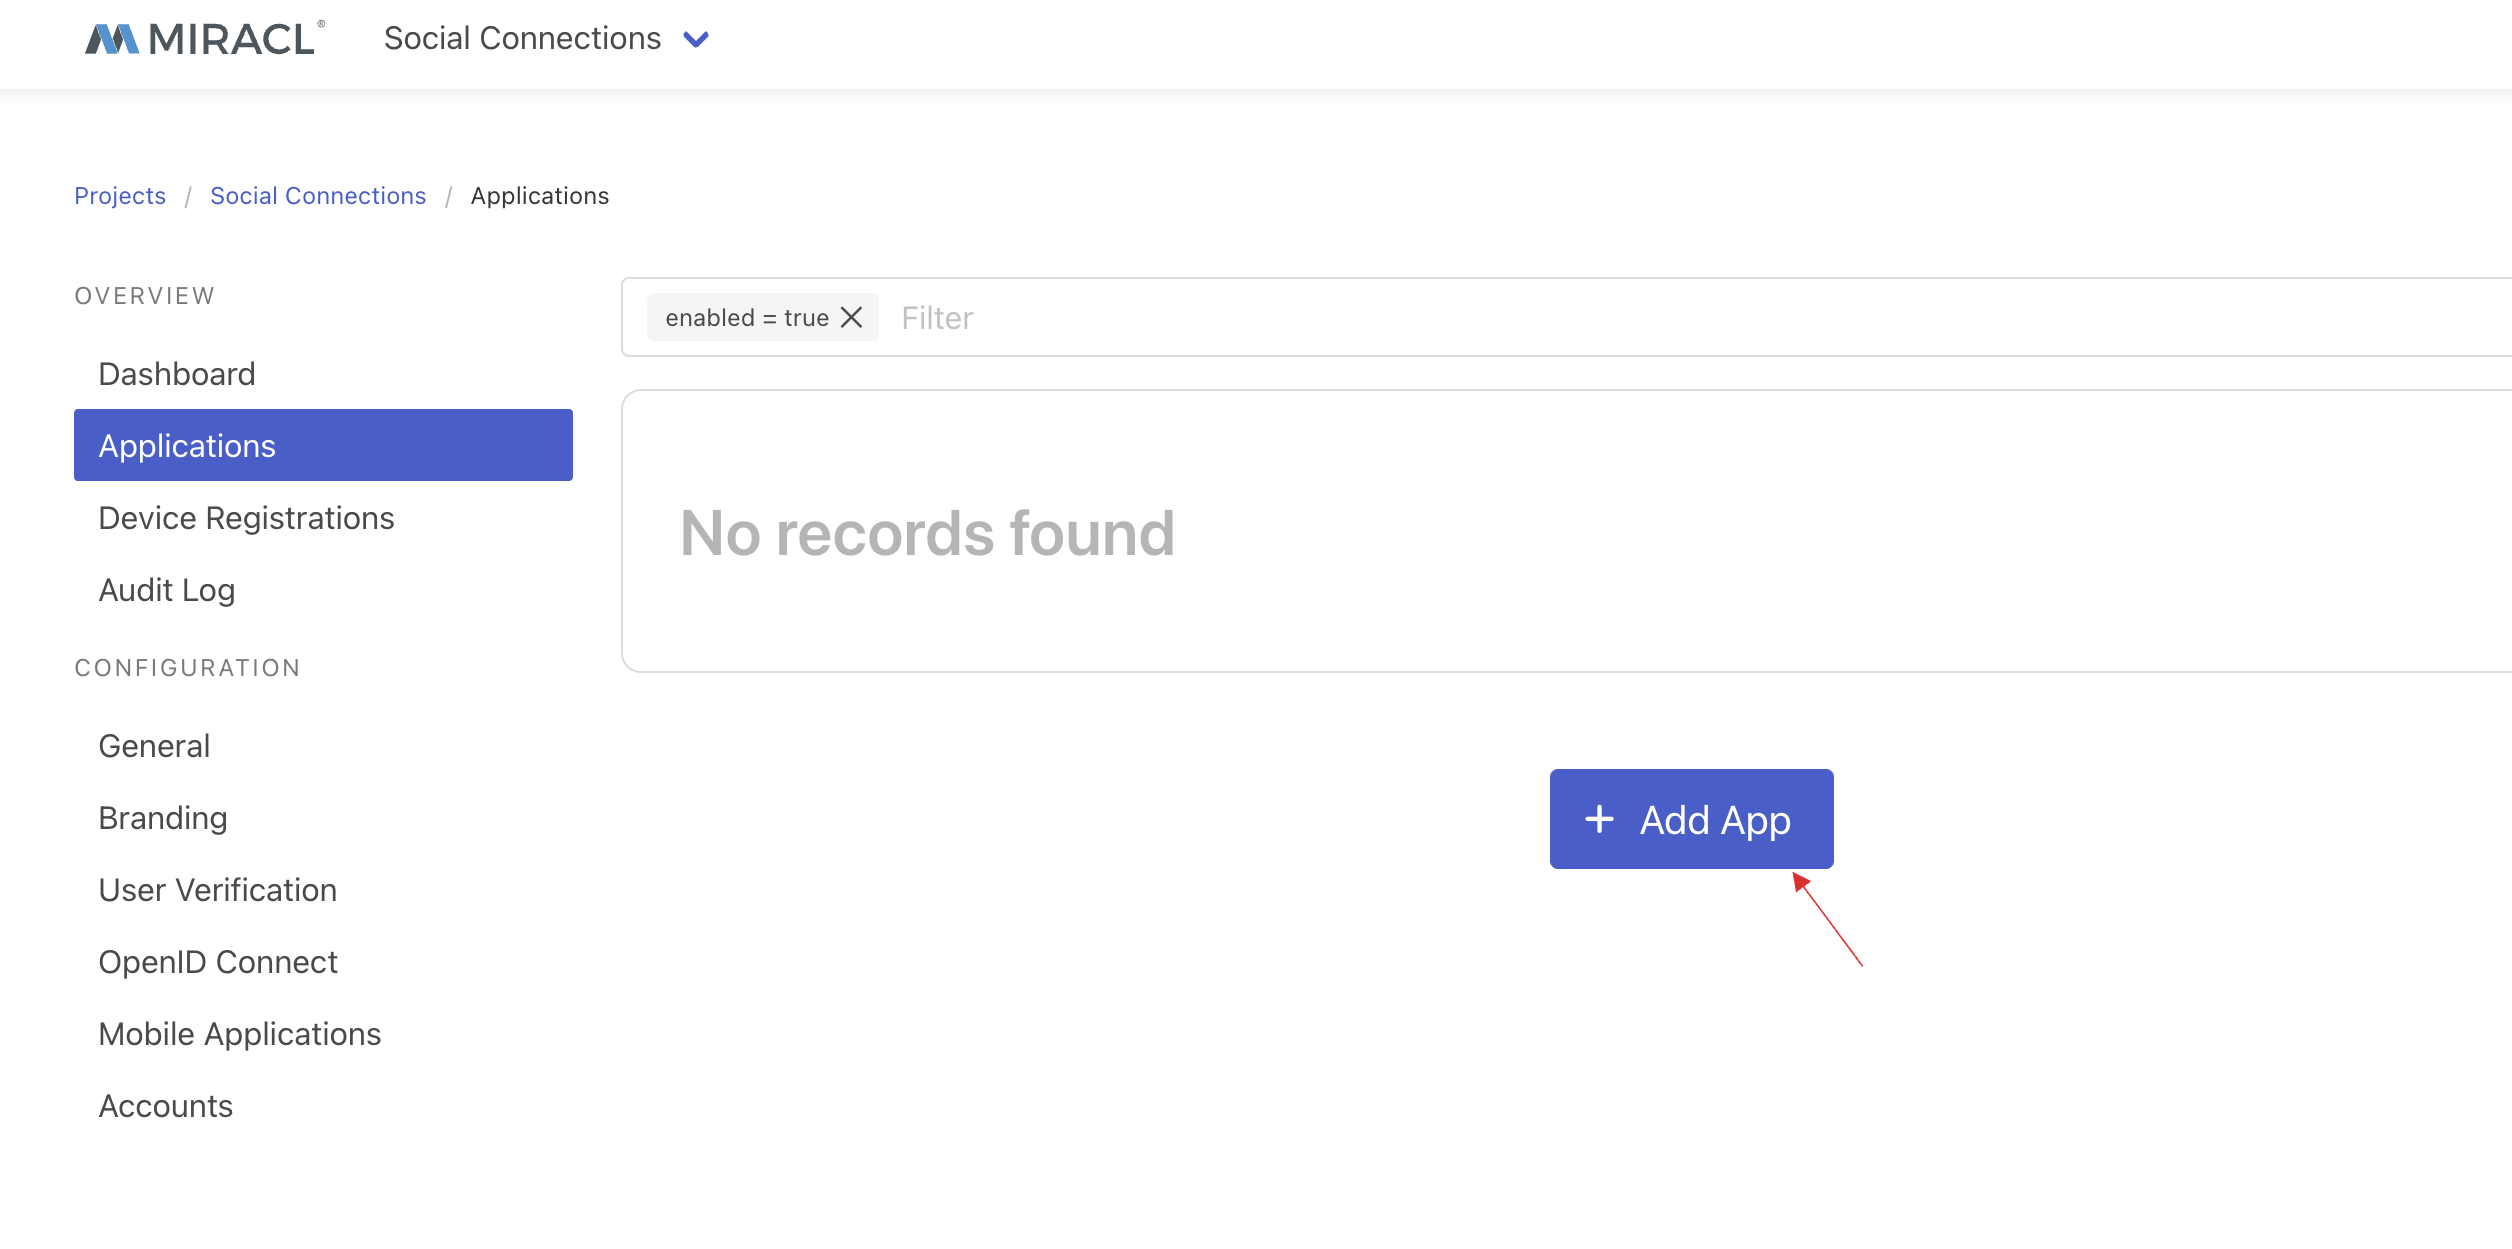Click the Mobile Applications sidebar icon

(x=239, y=1033)
